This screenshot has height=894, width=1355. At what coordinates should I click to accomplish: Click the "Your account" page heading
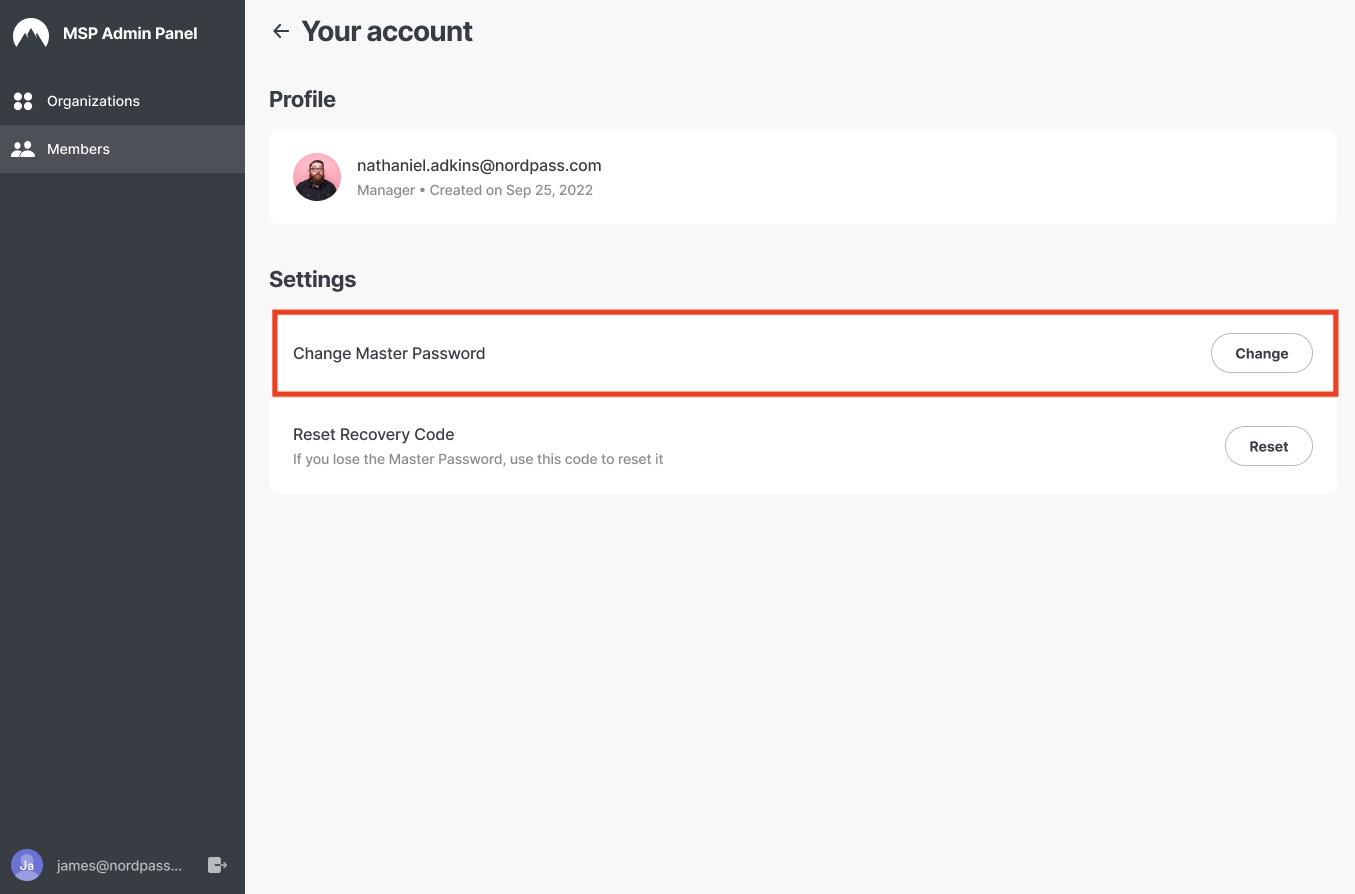tap(387, 31)
